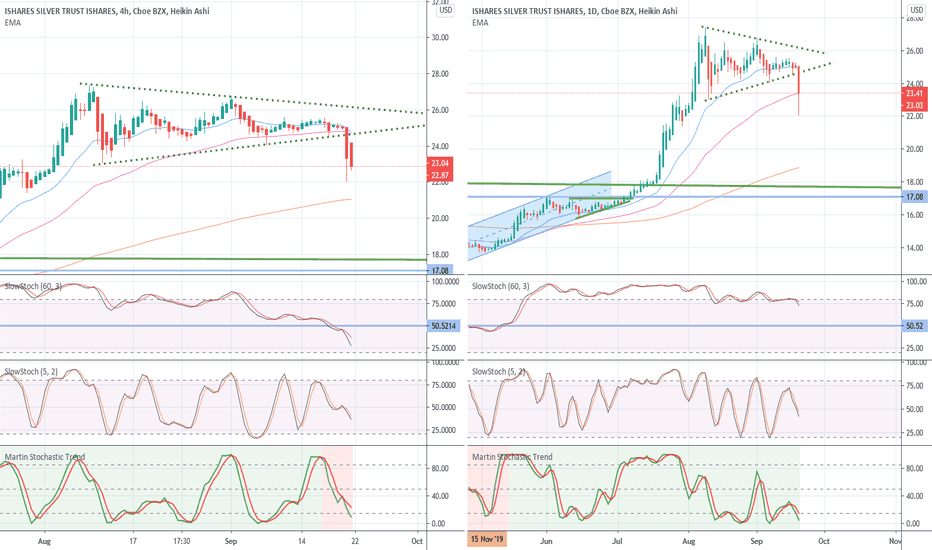Click the 50.5214 stochastic level label

[443, 326]
